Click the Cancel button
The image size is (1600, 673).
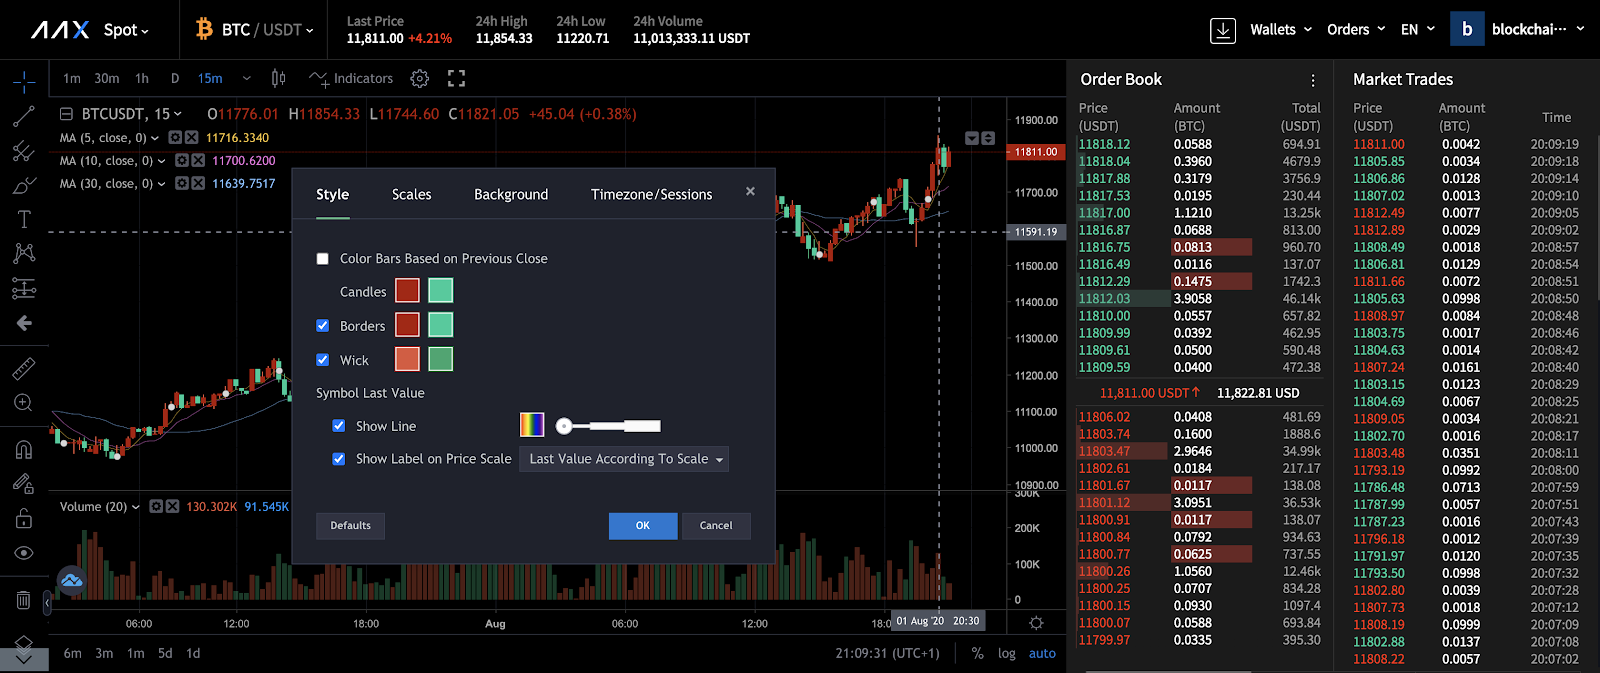click(716, 526)
